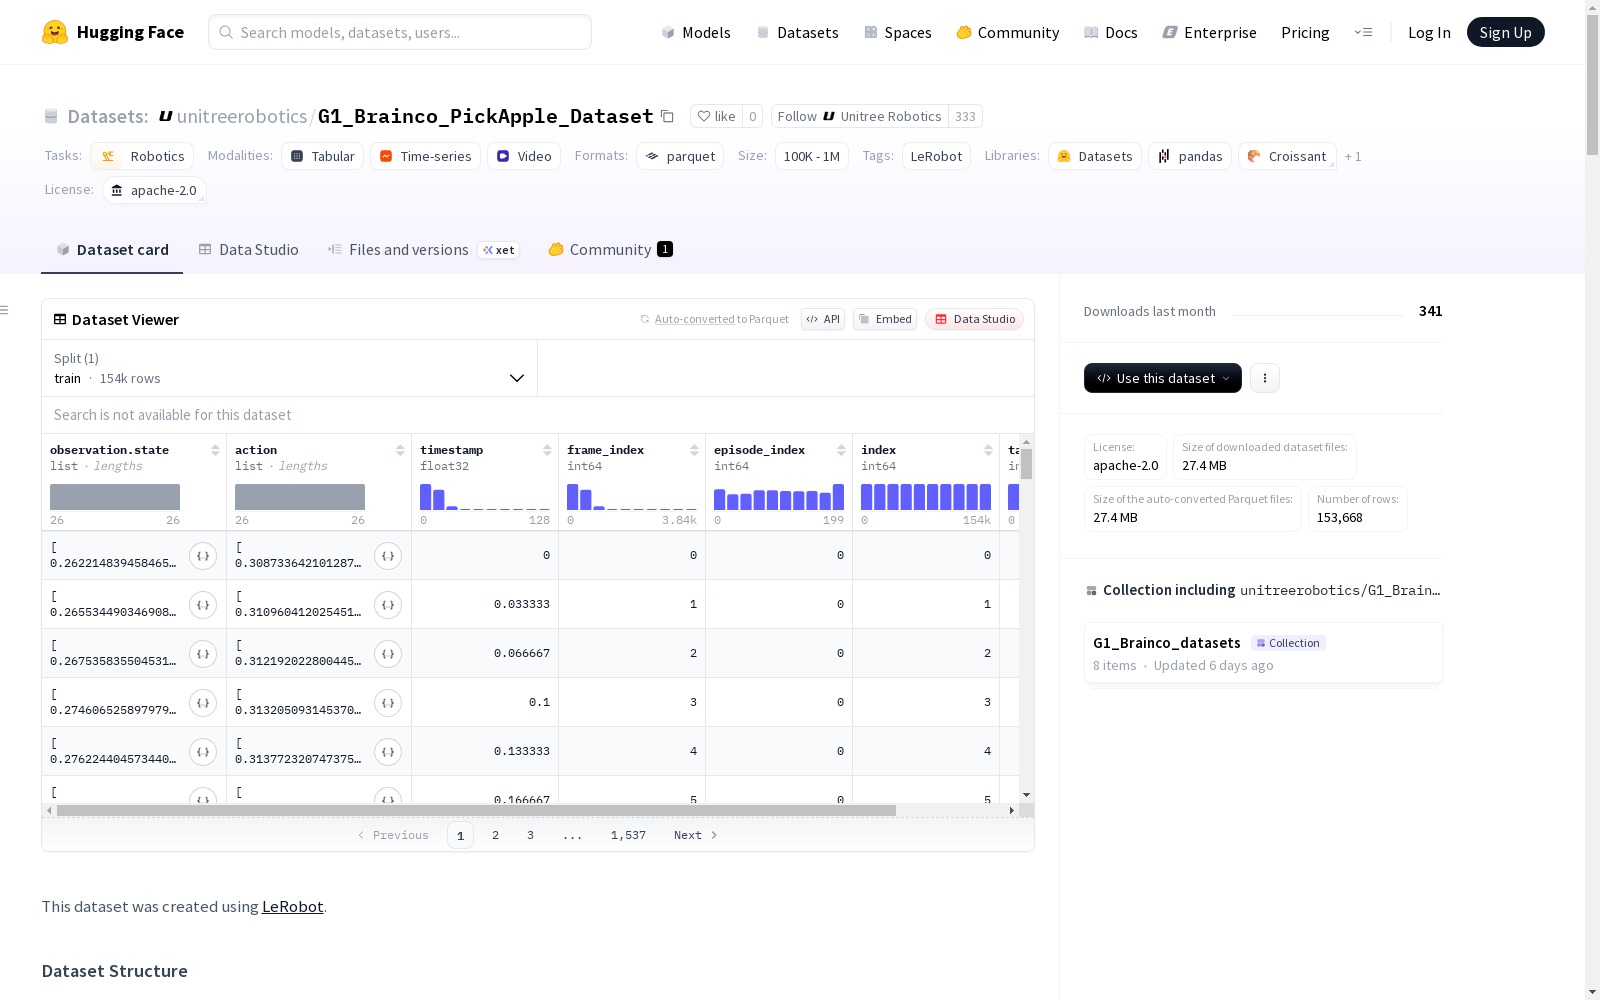This screenshot has width=1600, height=1000.
Task: Expand the first observation.state cell with its braces icon
Action: pyautogui.click(x=203, y=556)
